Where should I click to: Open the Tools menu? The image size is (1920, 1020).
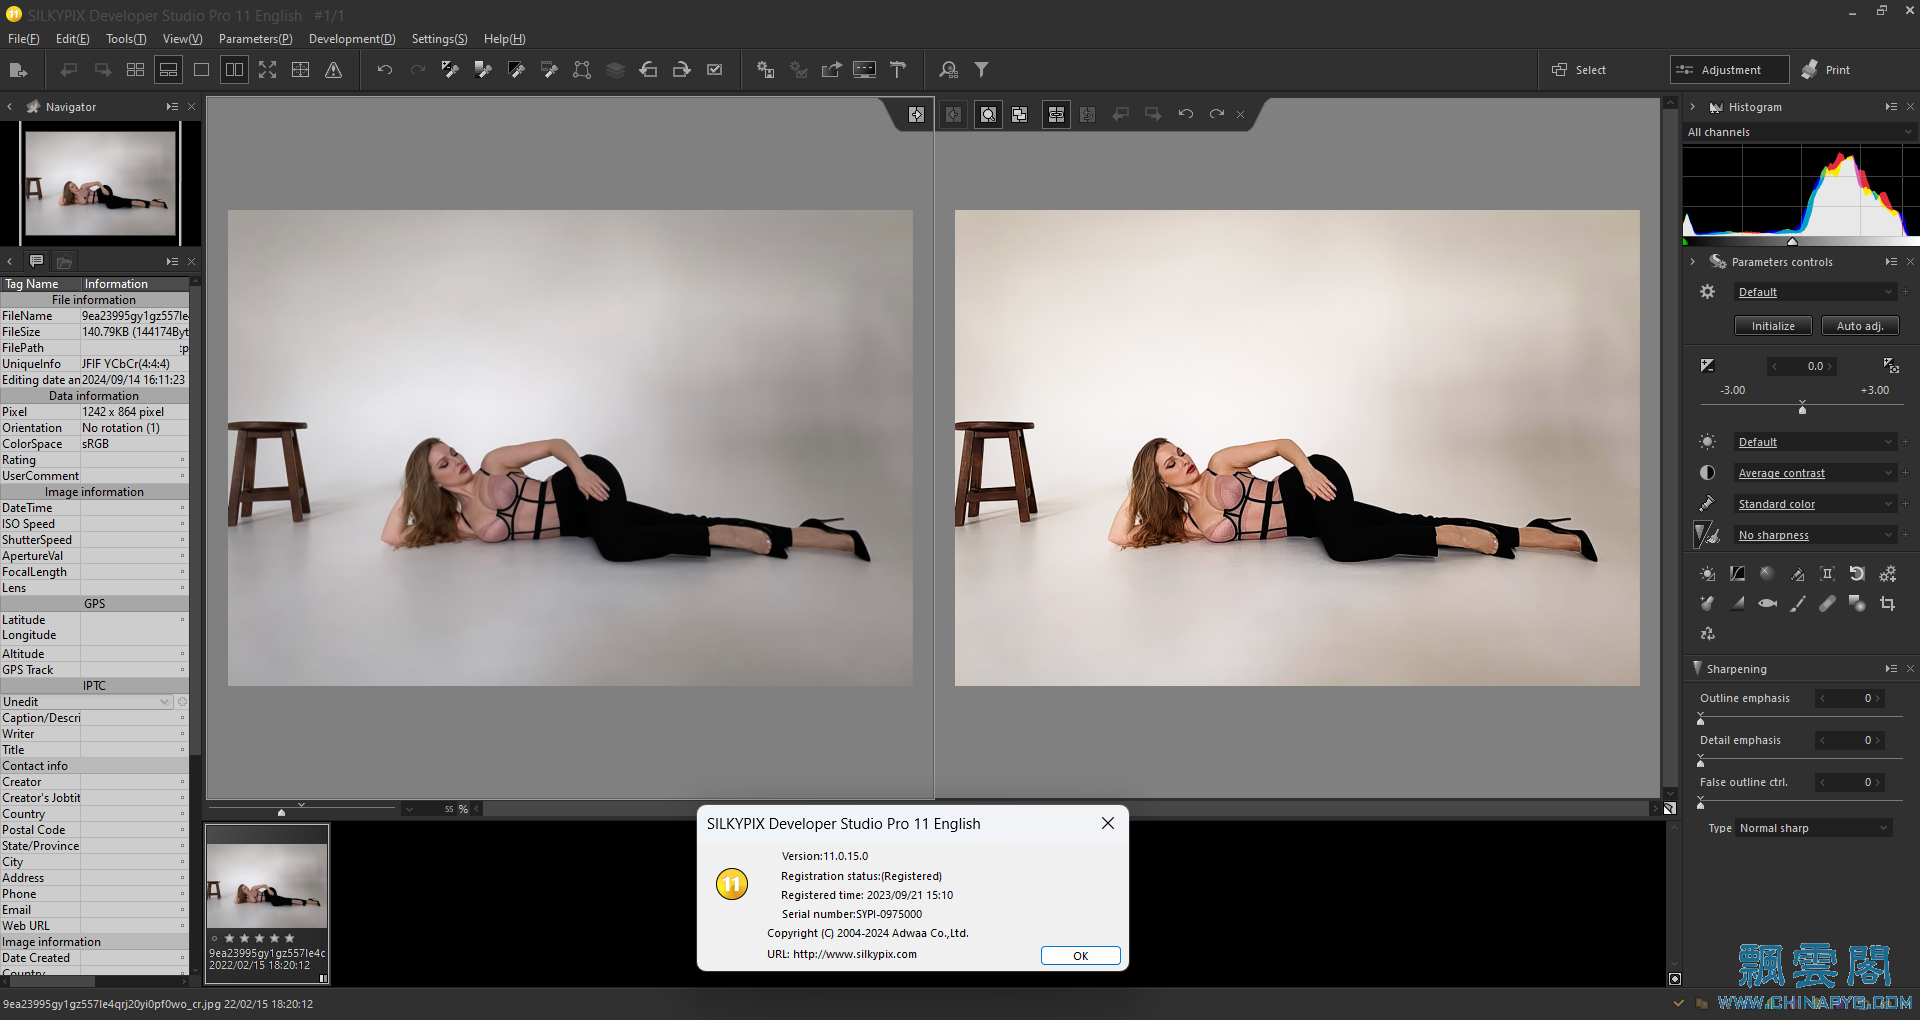point(126,39)
